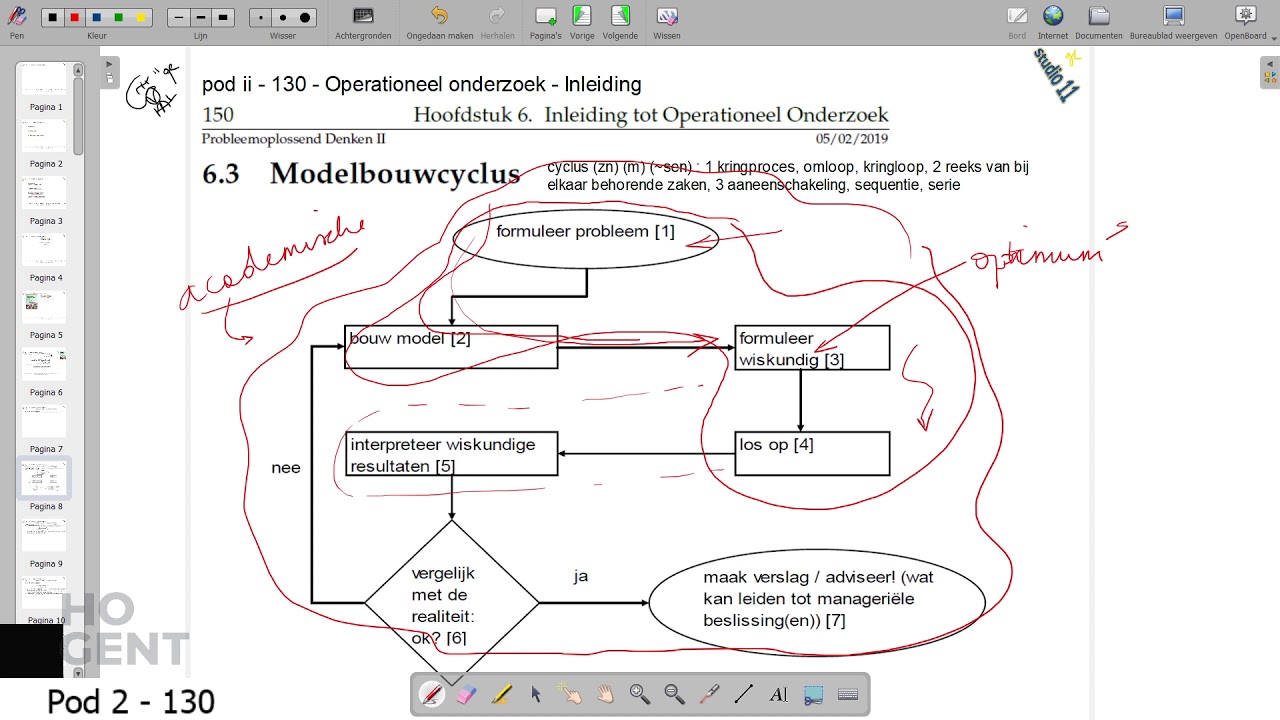The height and width of the screenshot is (720, 1280).
Task: Pick the black pen color
Action: click(53, 18)
